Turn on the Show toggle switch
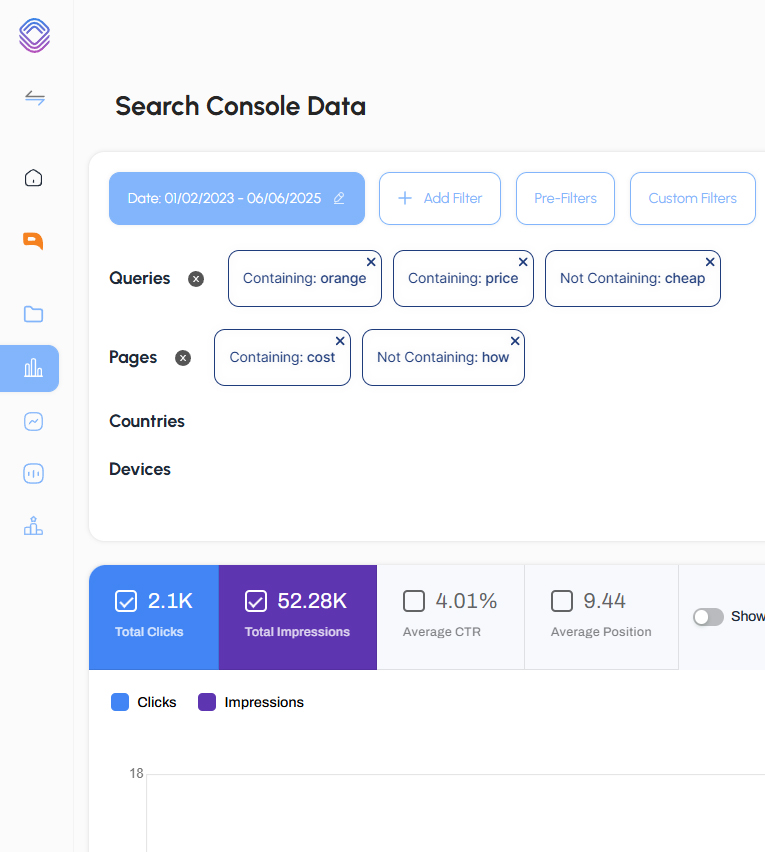The image size is (765, 852). pyautogui.click(x=708, y=617)
